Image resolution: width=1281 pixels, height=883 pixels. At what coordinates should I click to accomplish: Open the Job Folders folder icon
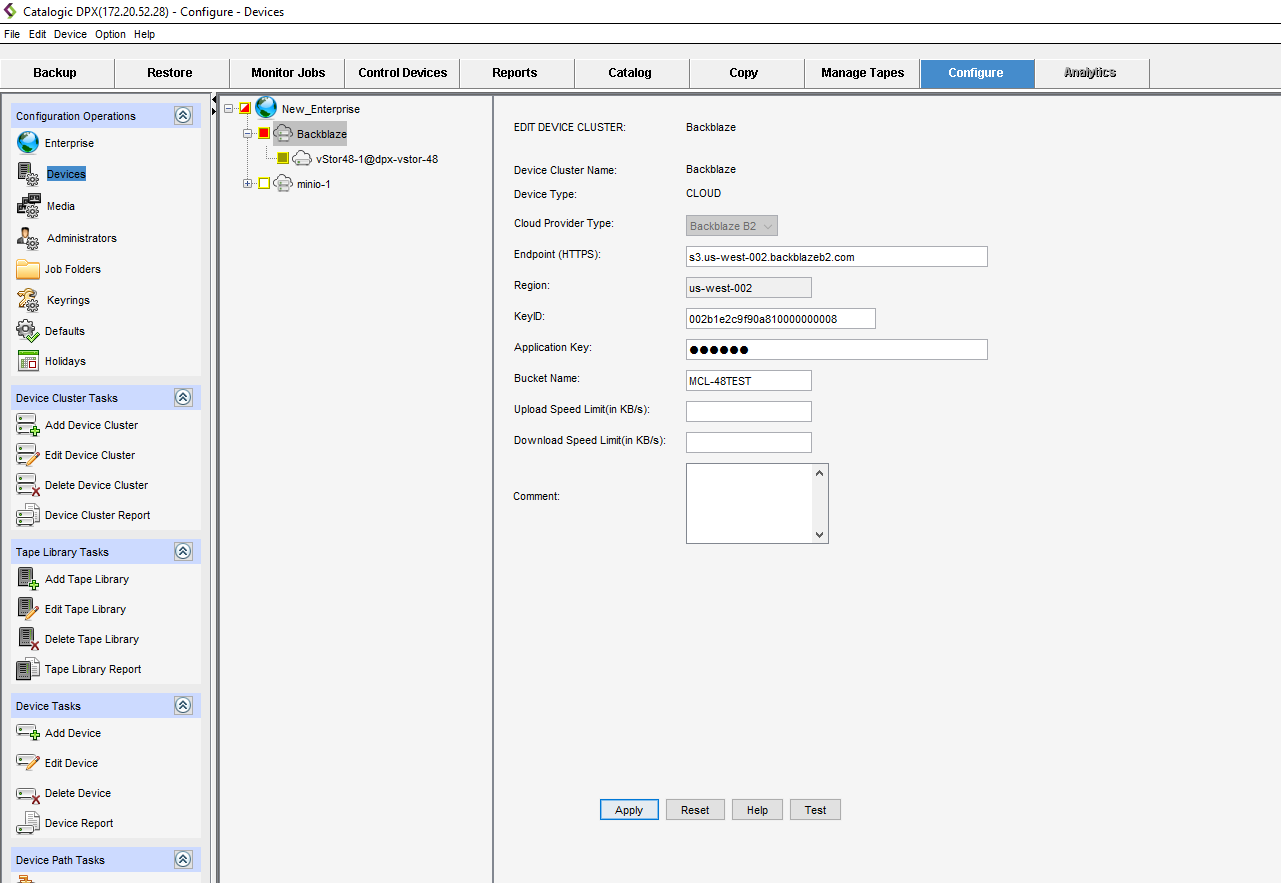(x=28, y=269)
